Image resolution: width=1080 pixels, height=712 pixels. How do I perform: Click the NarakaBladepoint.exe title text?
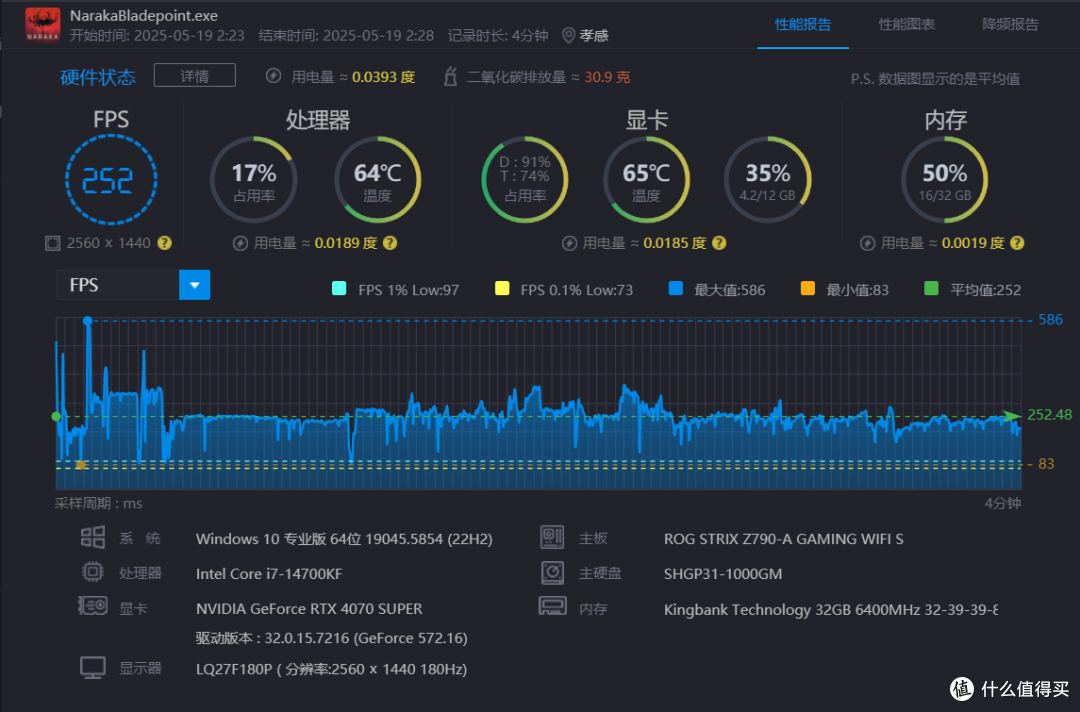144,15
